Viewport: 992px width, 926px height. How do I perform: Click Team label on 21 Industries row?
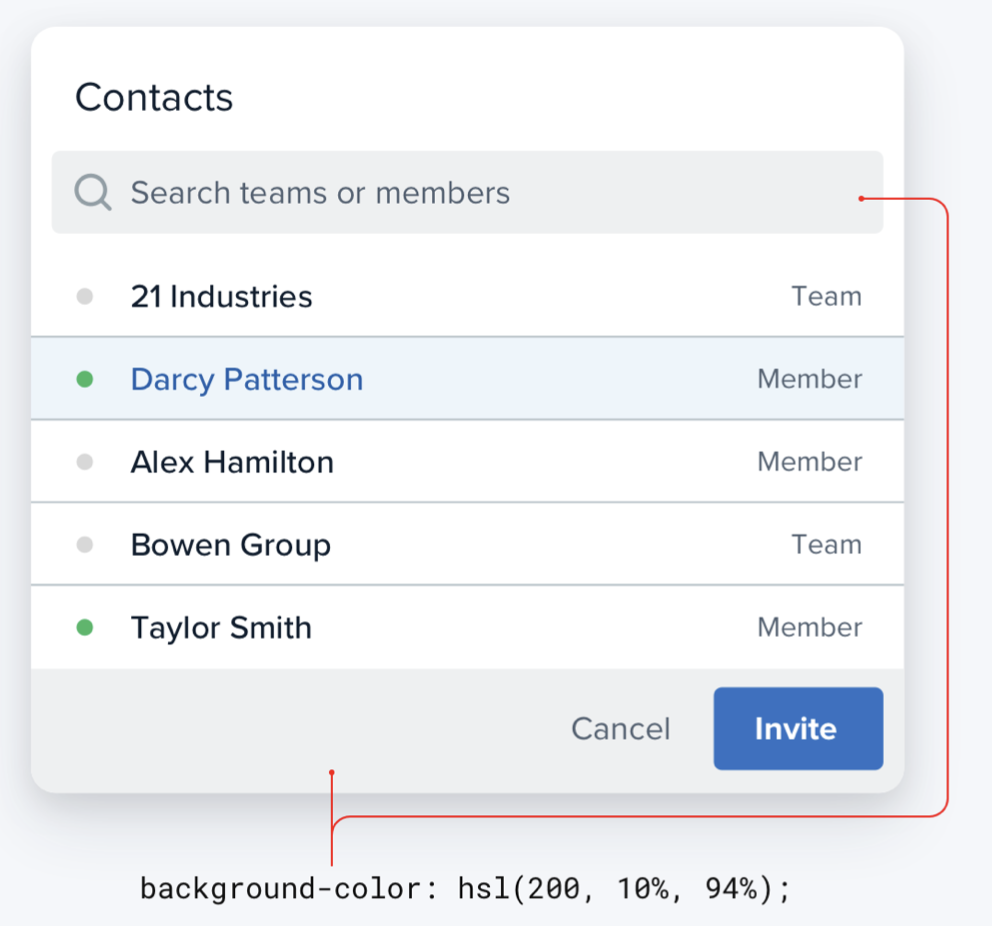pos(827,296)
